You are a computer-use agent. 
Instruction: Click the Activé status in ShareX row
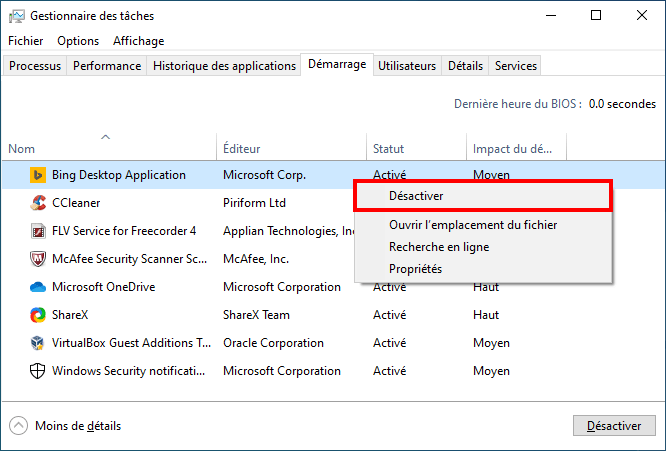389,315
